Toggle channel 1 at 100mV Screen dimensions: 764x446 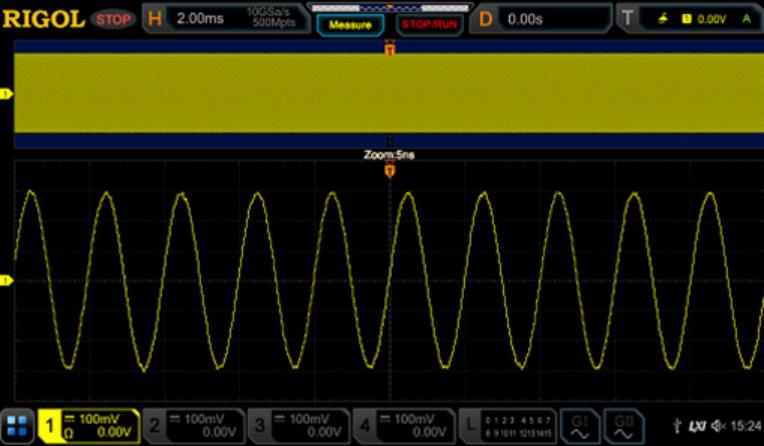(x=89, y=425)
